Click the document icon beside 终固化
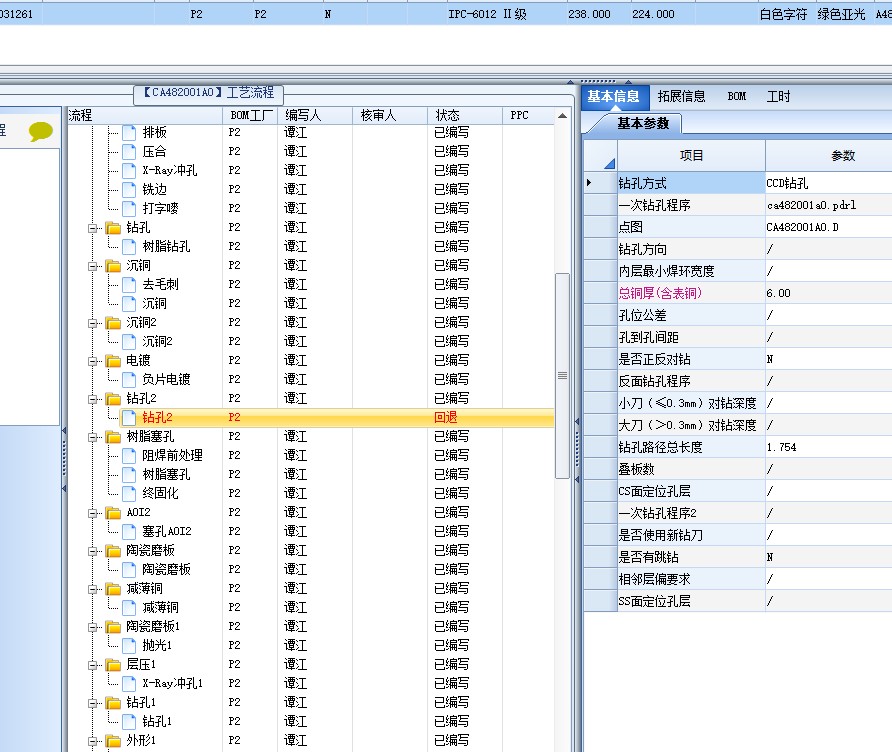This screenshot has width=892, height=752. pyautogui.click(x=129, y=493)
